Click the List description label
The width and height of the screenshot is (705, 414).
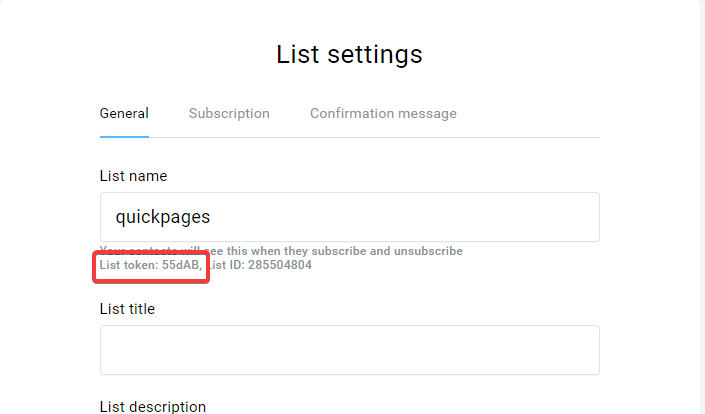click(x=153, y=406)
